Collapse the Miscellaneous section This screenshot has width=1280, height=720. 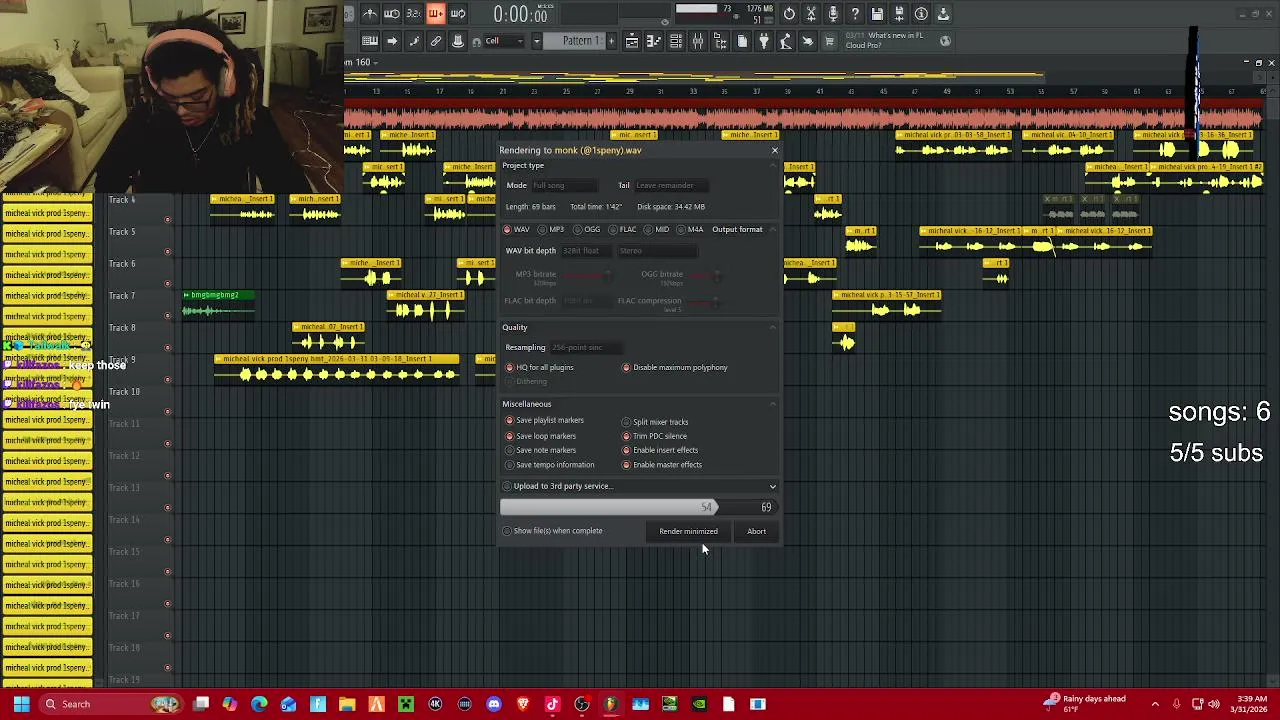click(773, 404)
